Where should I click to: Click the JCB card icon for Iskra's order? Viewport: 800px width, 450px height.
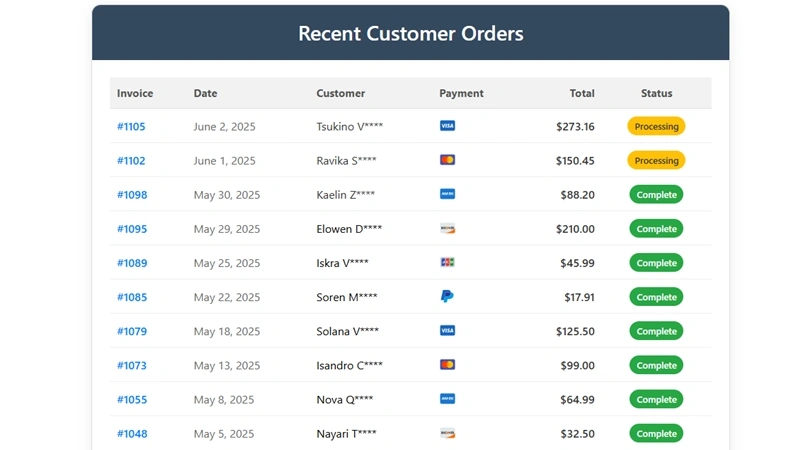point(447,262)
